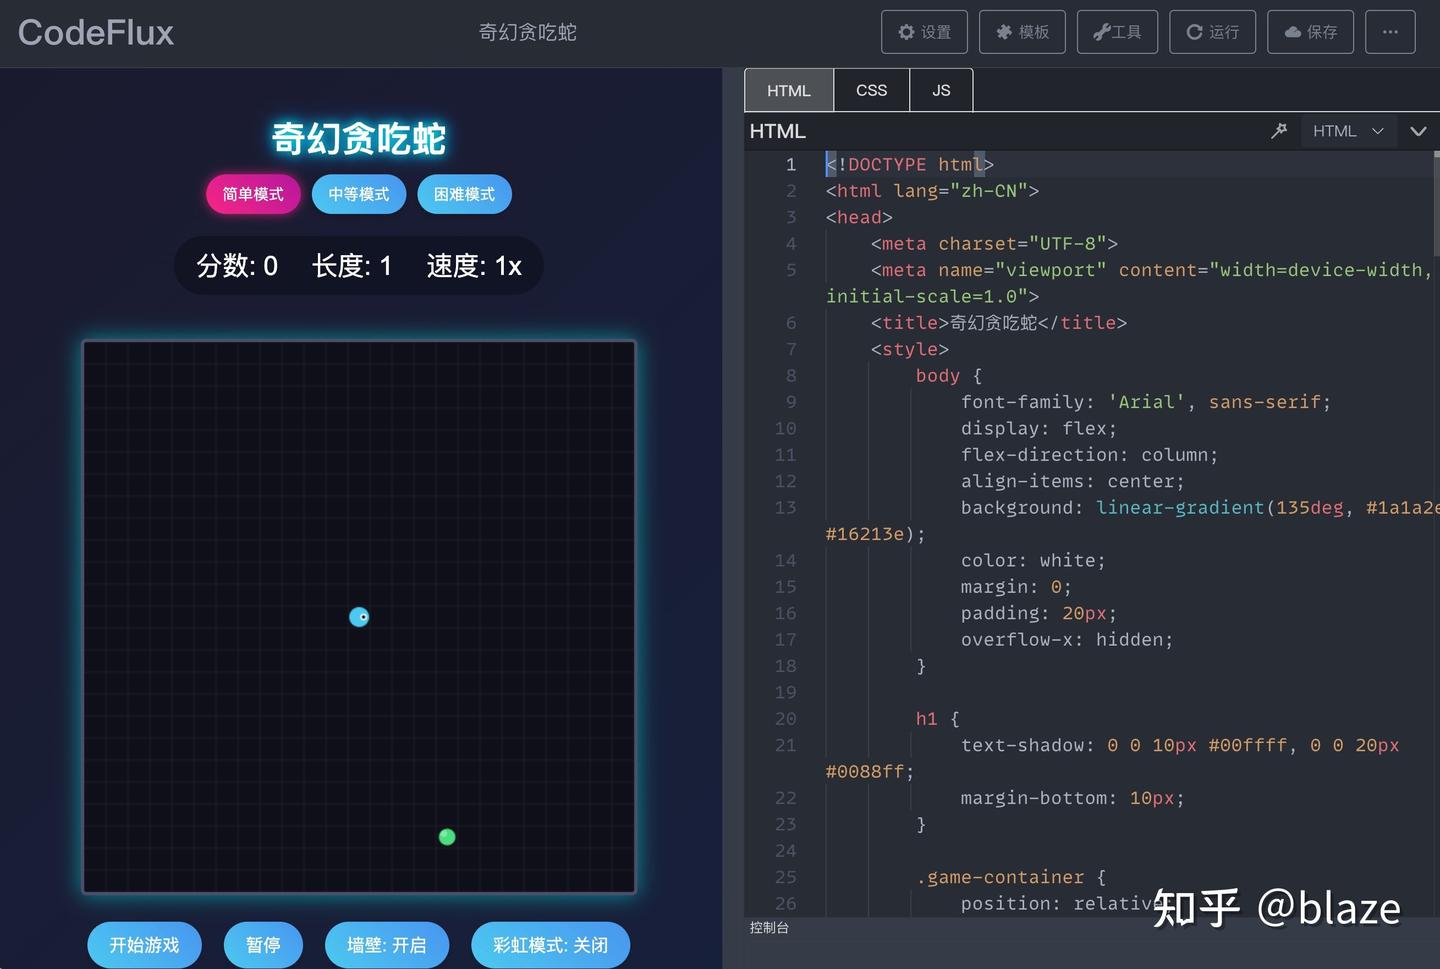Click the ellipsis more-options icon
Viewport: 1440px width, 969px height.
tap(1389, 31)
